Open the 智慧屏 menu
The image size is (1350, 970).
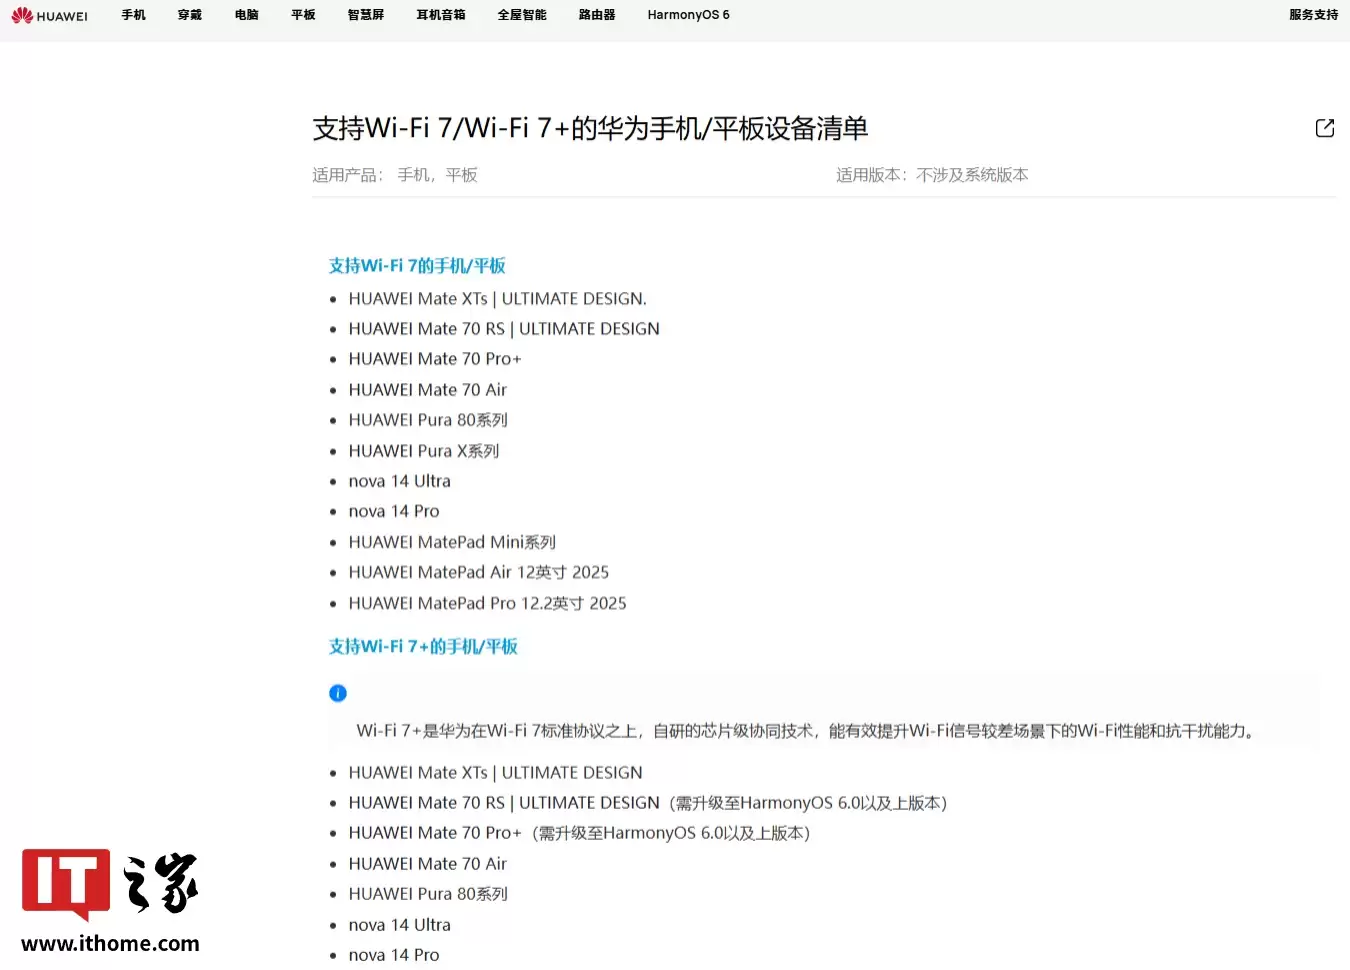point(365,15)
